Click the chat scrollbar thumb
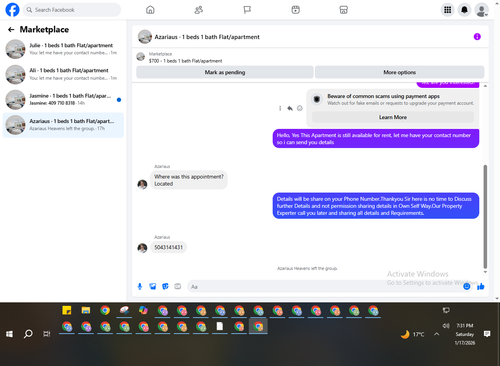This screenshot has height=366, width=500. coord(485,217)
